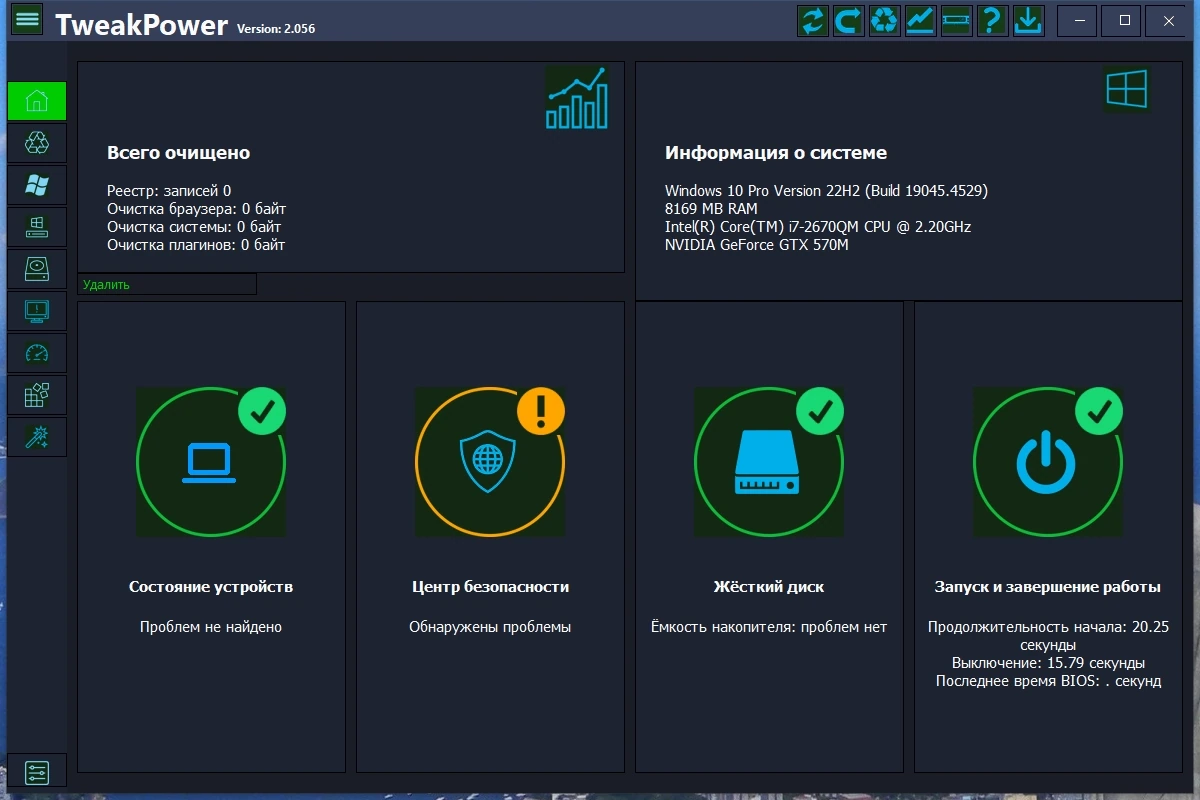
Task: Click the Windows 10 Pro Version 22H2 line
Action: [x=826, y=191]
